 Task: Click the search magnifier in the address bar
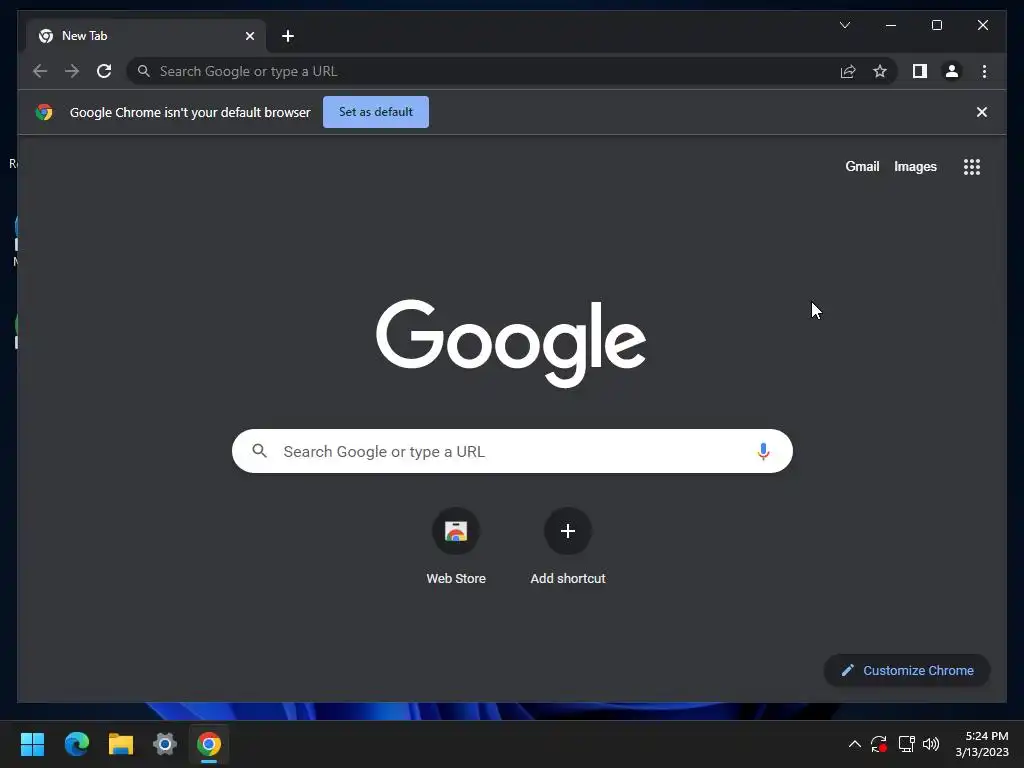tap(144, 71)
